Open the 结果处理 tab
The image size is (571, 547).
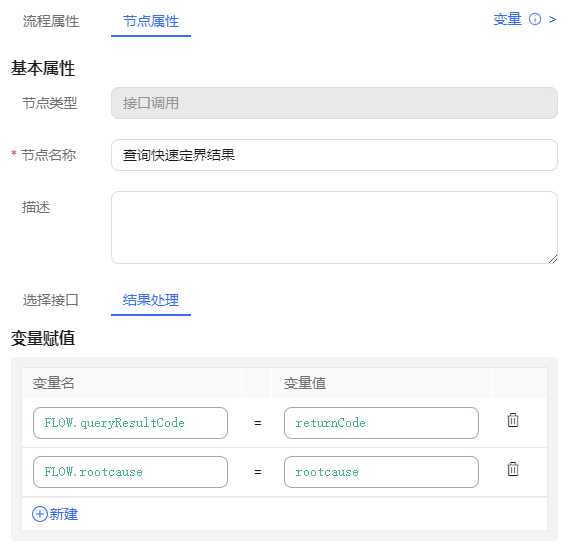tap(151, 300)
